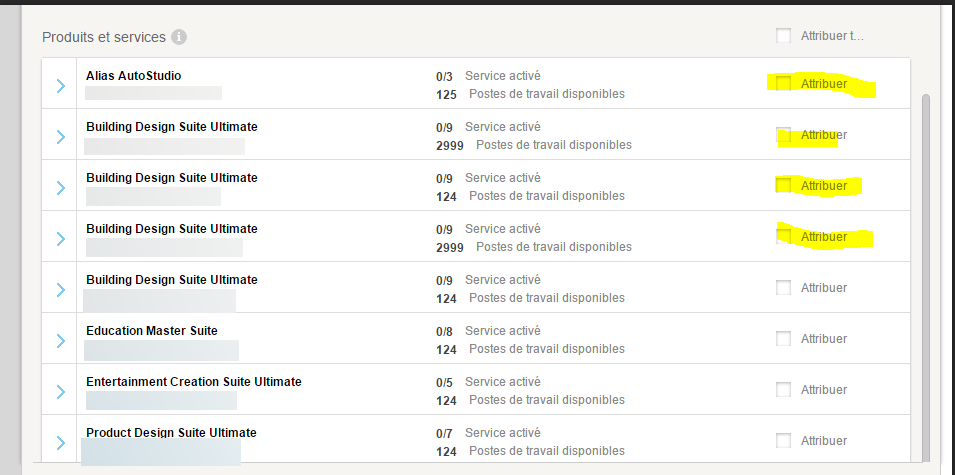Enable Attribuer for Entertainment Creation Suite Ultimate
955x475 pixels.
click(784, 389)
